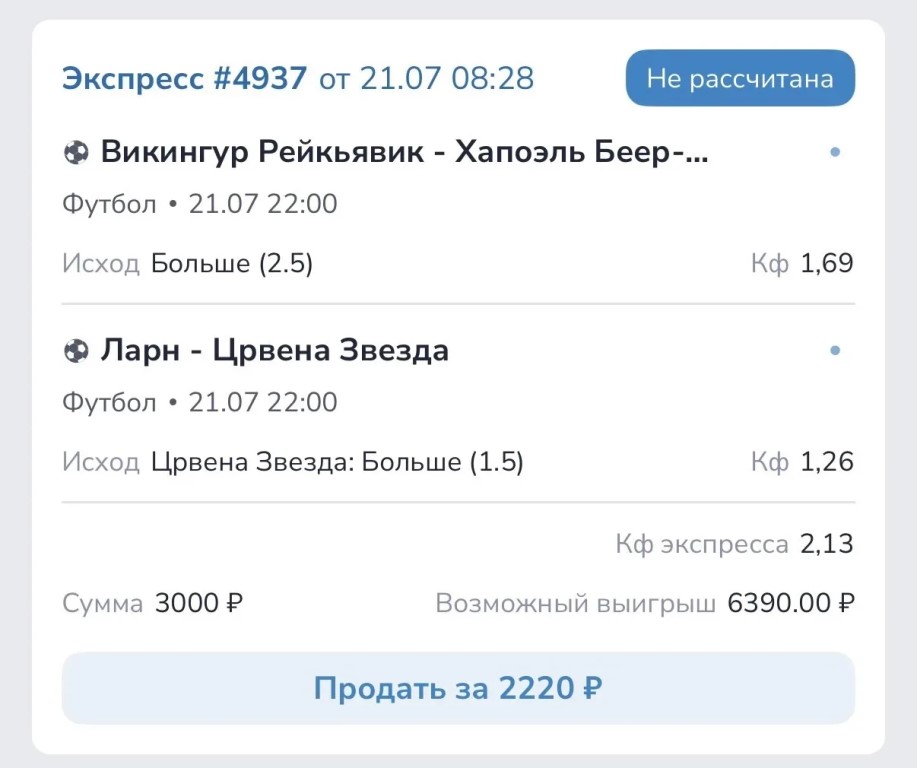
Task: Click the status dot for the Викингур Рейкьявик match
Action: tap(835, 152)
